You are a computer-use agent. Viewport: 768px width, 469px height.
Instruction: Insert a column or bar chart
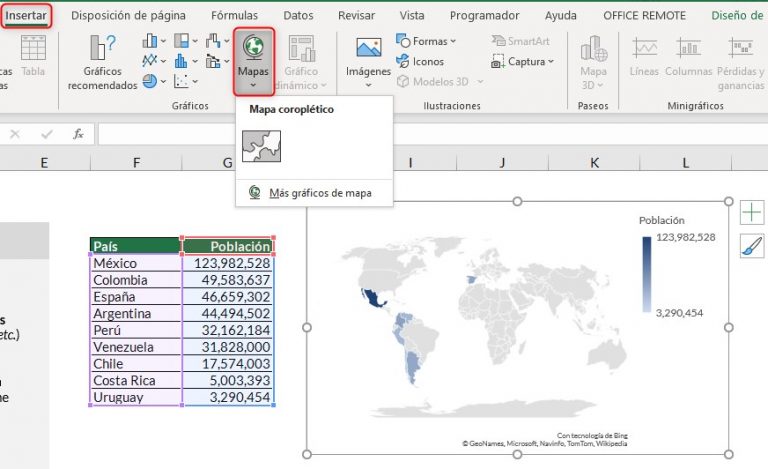coord(154,41)
